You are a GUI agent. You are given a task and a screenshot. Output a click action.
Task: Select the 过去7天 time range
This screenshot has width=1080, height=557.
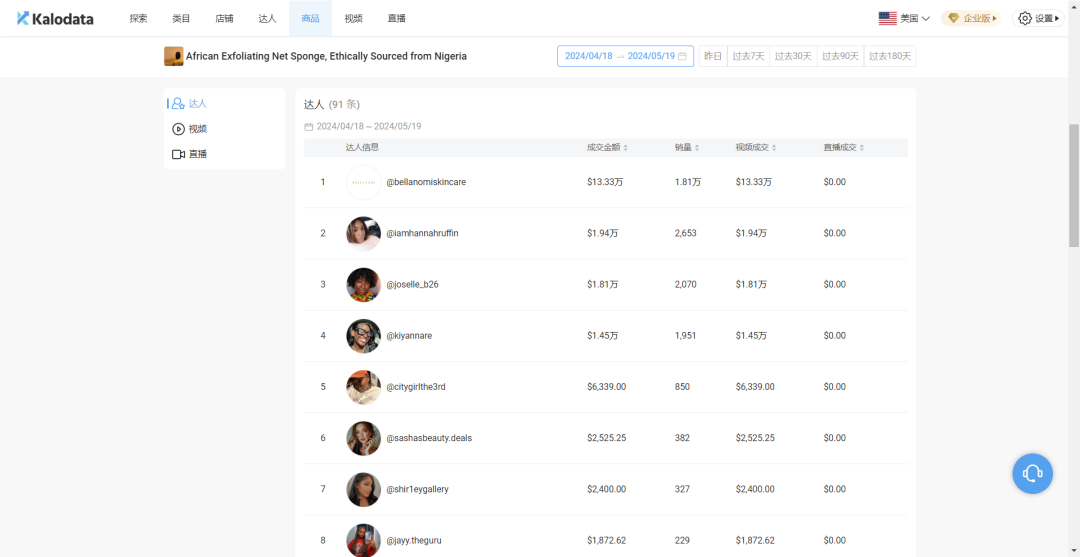click(x=748, y=56)
